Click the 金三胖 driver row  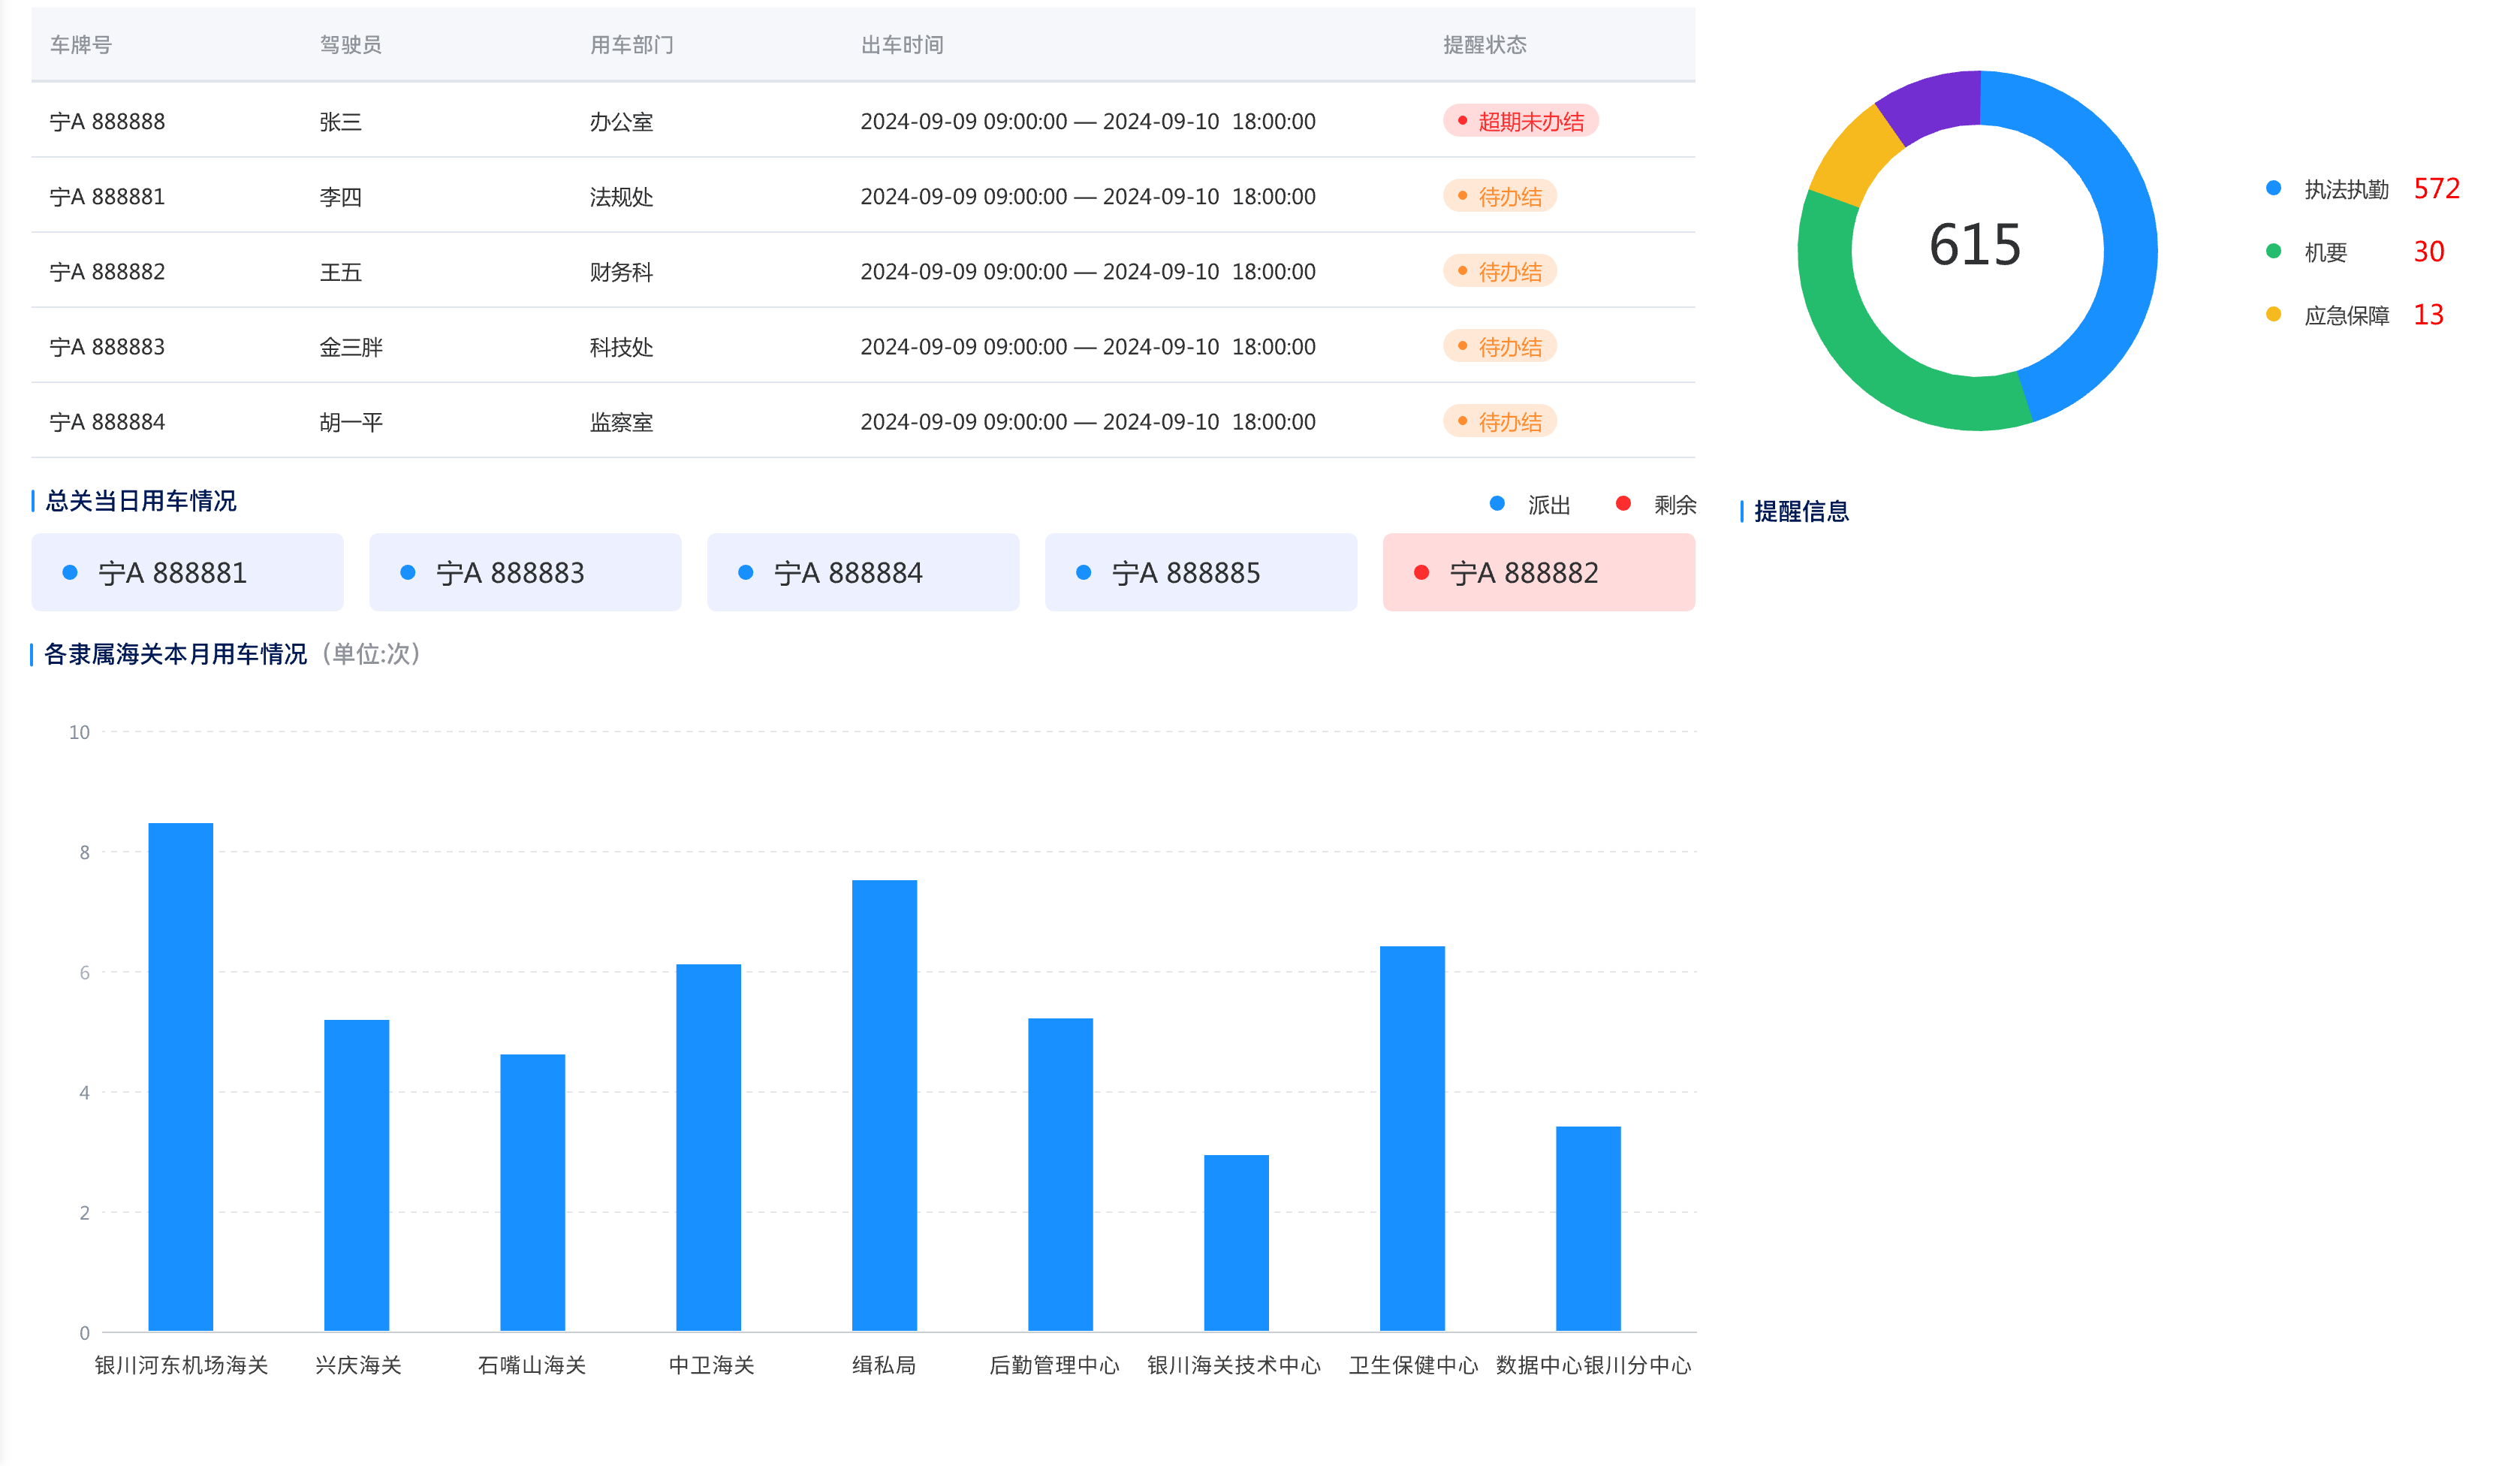[x=351, y=347]
